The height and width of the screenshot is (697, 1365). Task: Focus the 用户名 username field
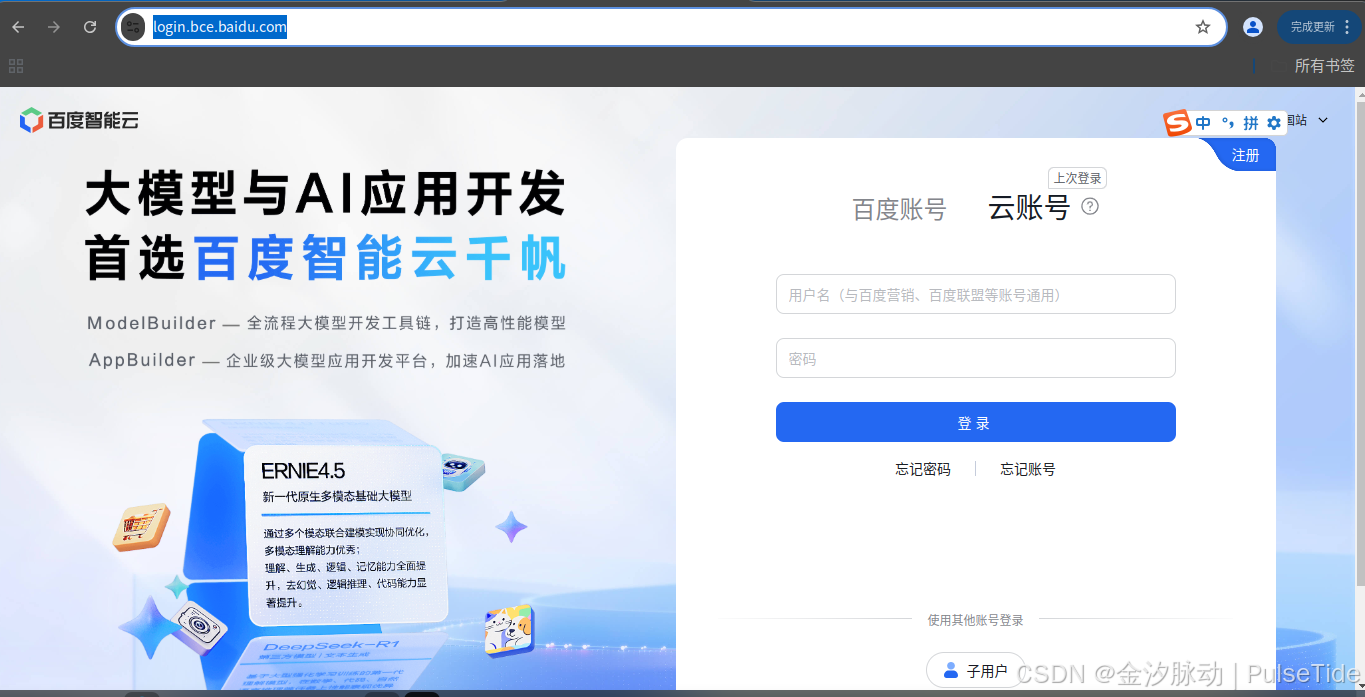pos(975,294)
